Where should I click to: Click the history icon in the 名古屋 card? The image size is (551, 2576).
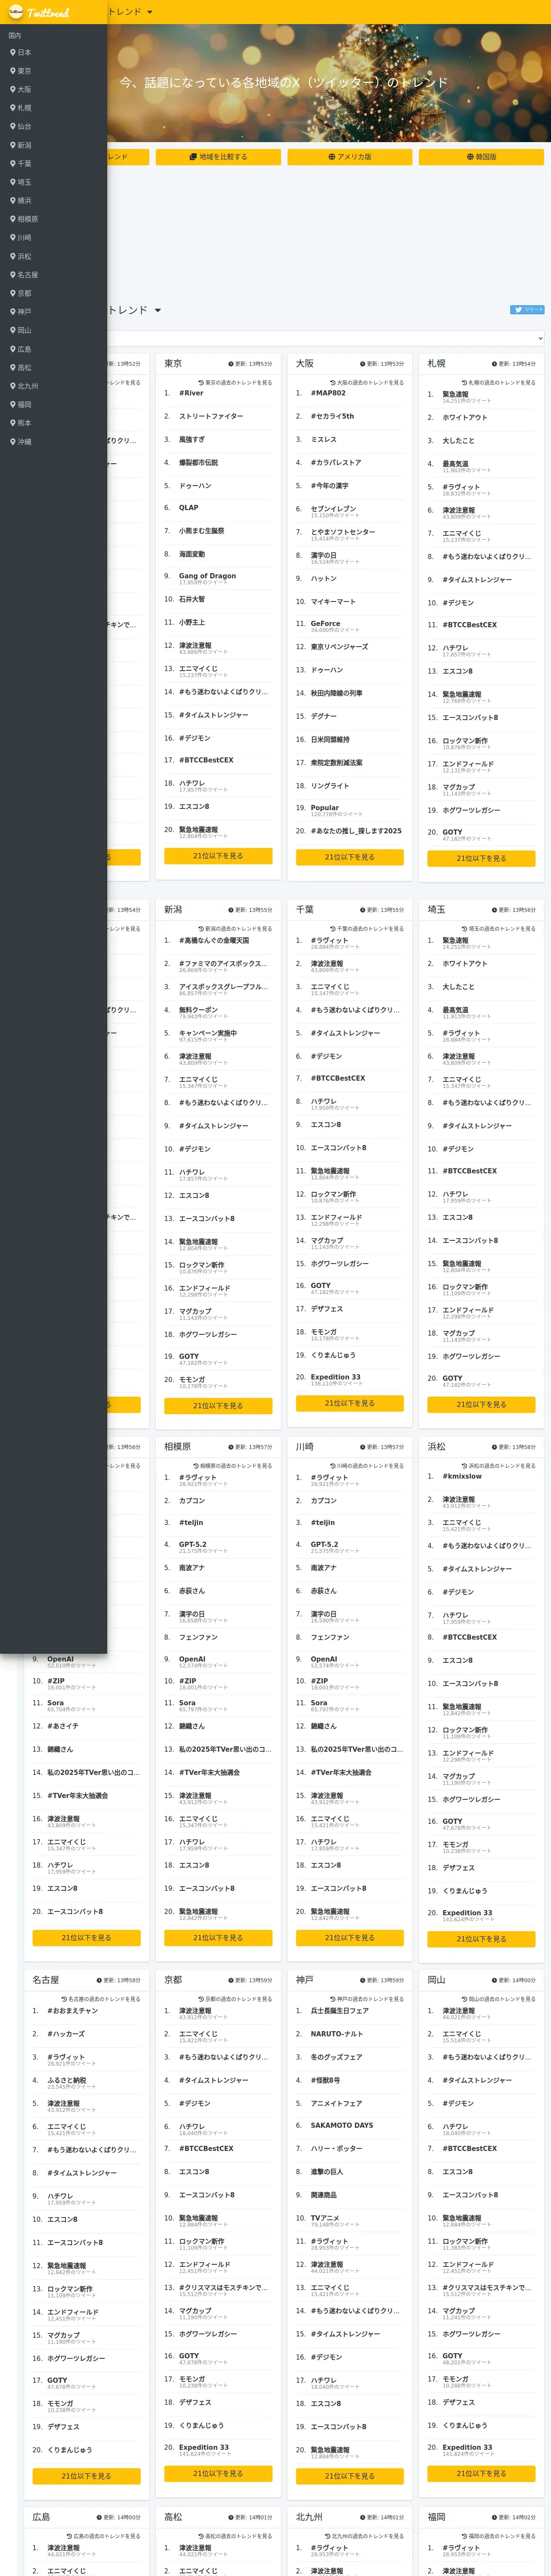pos(64,1999)
